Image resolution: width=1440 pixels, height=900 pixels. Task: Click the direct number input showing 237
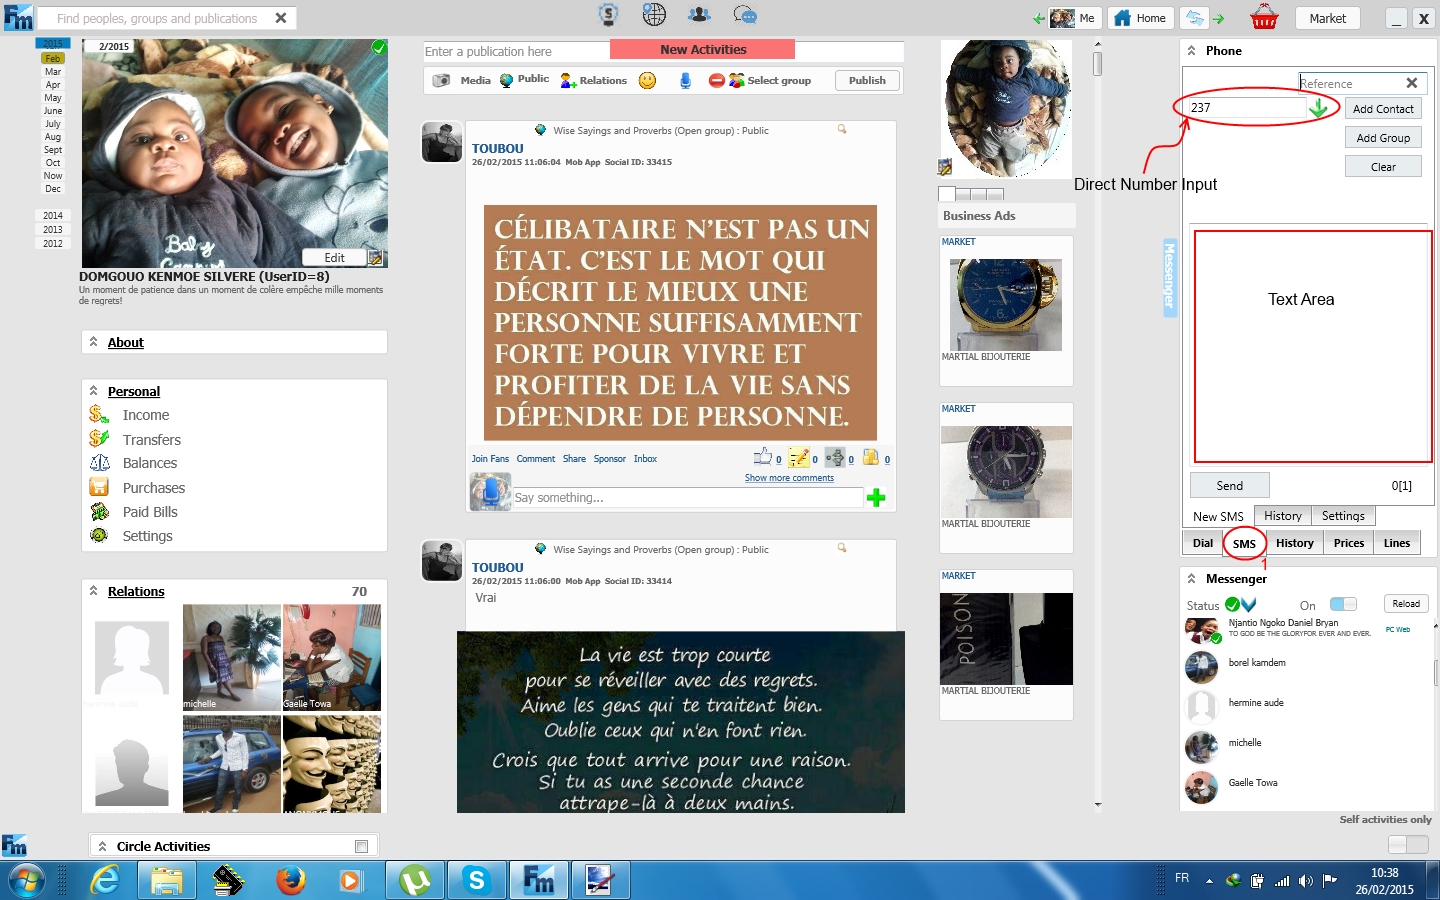tap(1245, 107)
